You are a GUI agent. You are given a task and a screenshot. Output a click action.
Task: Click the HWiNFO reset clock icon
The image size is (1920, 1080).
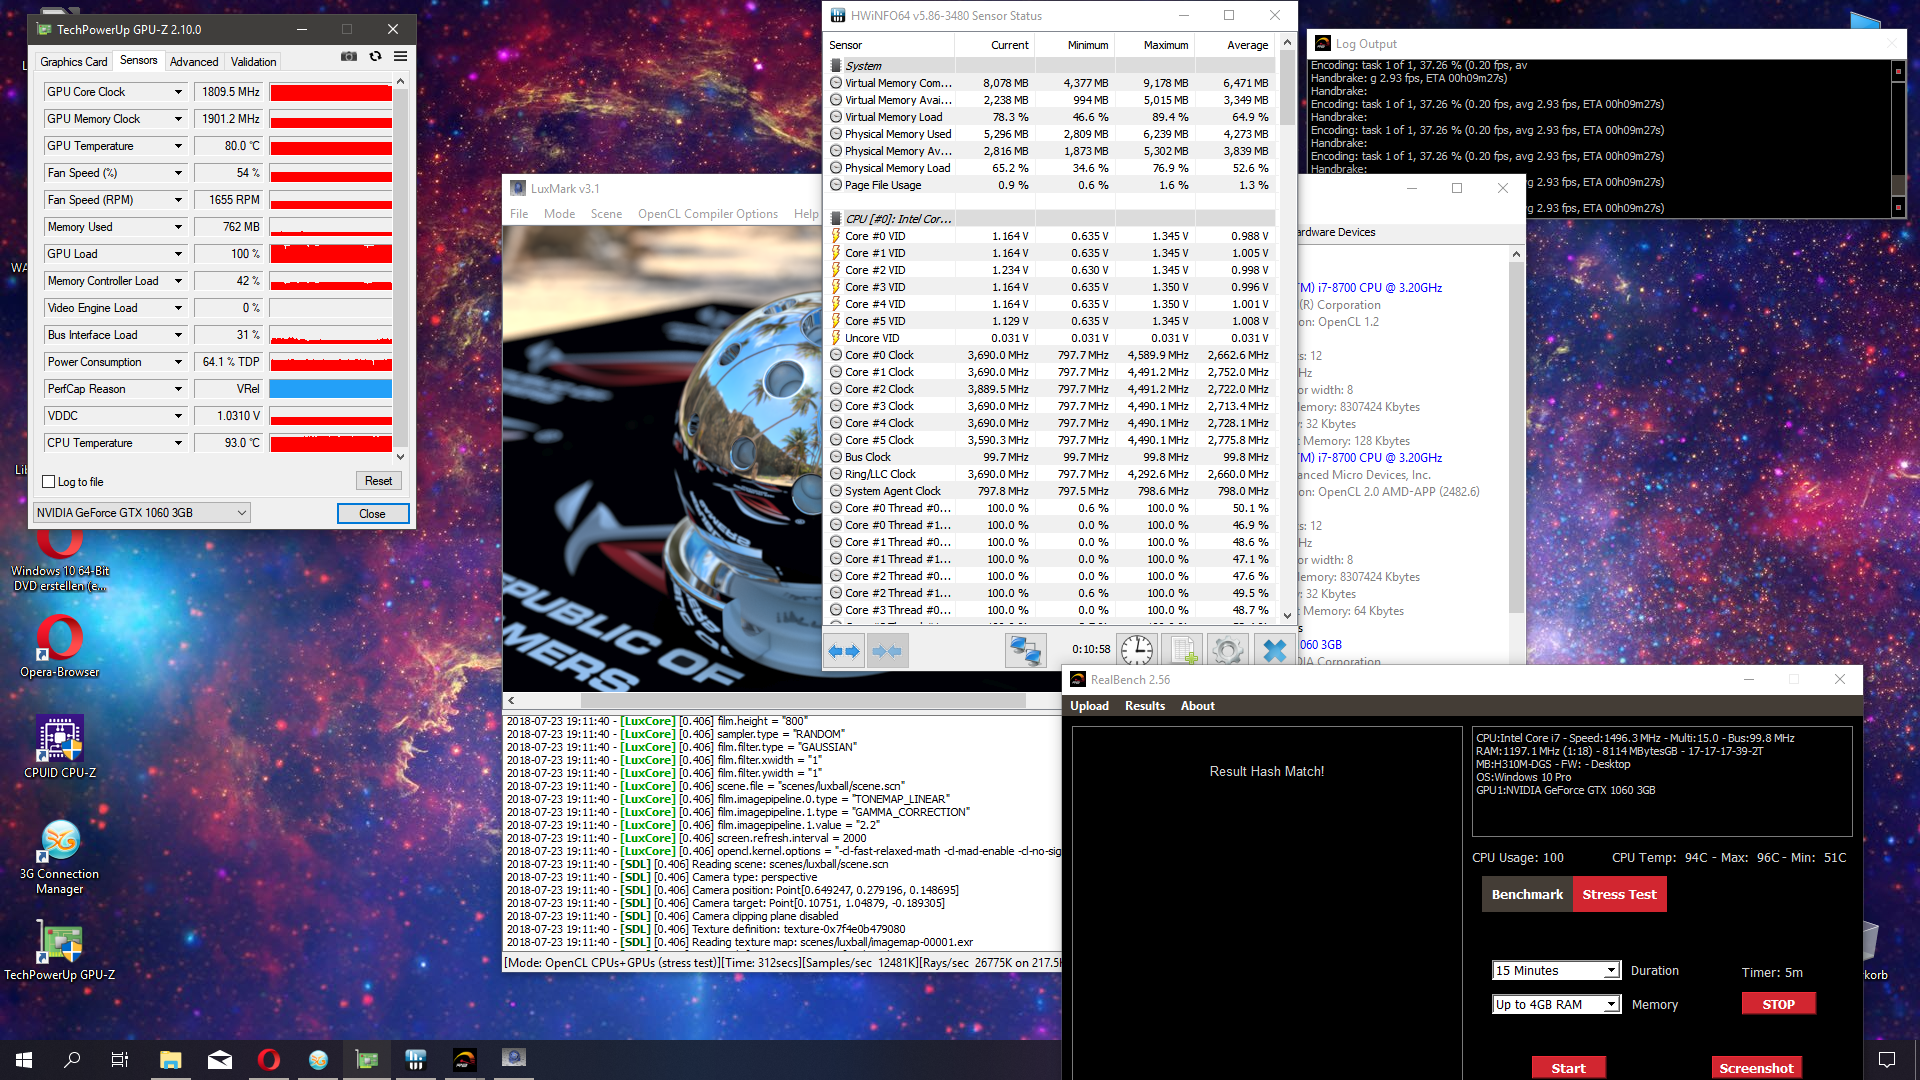pyautogui.click(x=1136, y=651)
